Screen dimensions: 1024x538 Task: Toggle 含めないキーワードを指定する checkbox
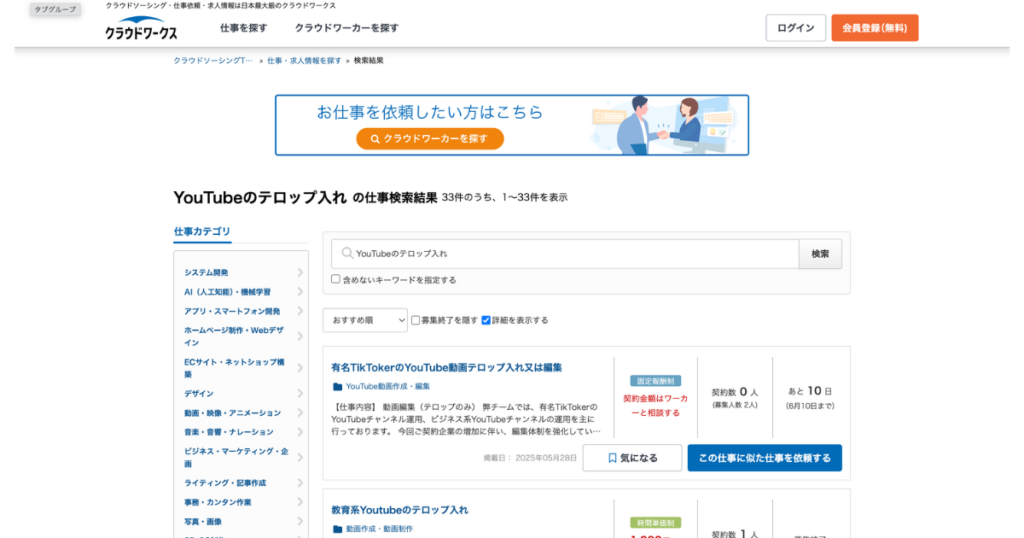[x=336, y=279]
